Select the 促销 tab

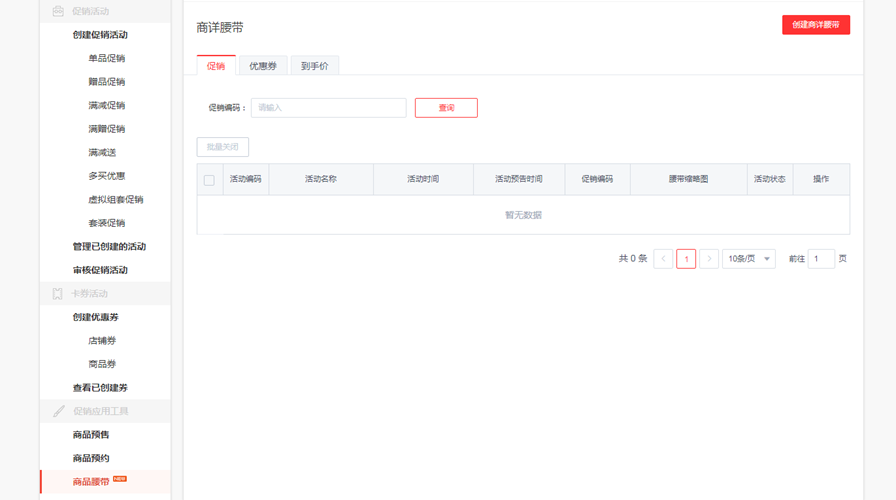click(x=216, y=66)
